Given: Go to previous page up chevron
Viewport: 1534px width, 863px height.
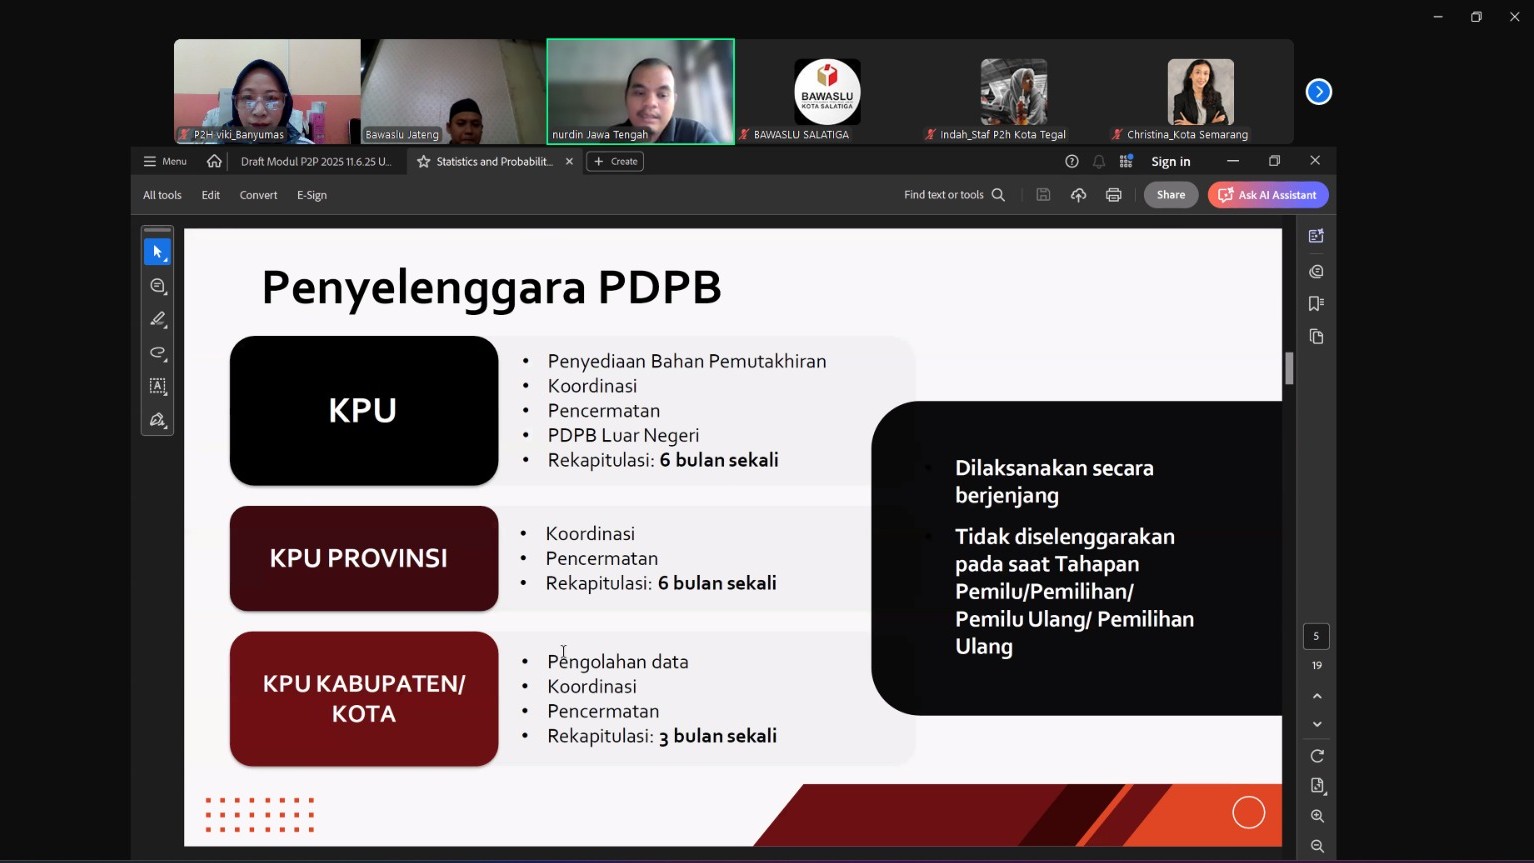Looking at the screenshot, I should click(x=1317, y=696).
